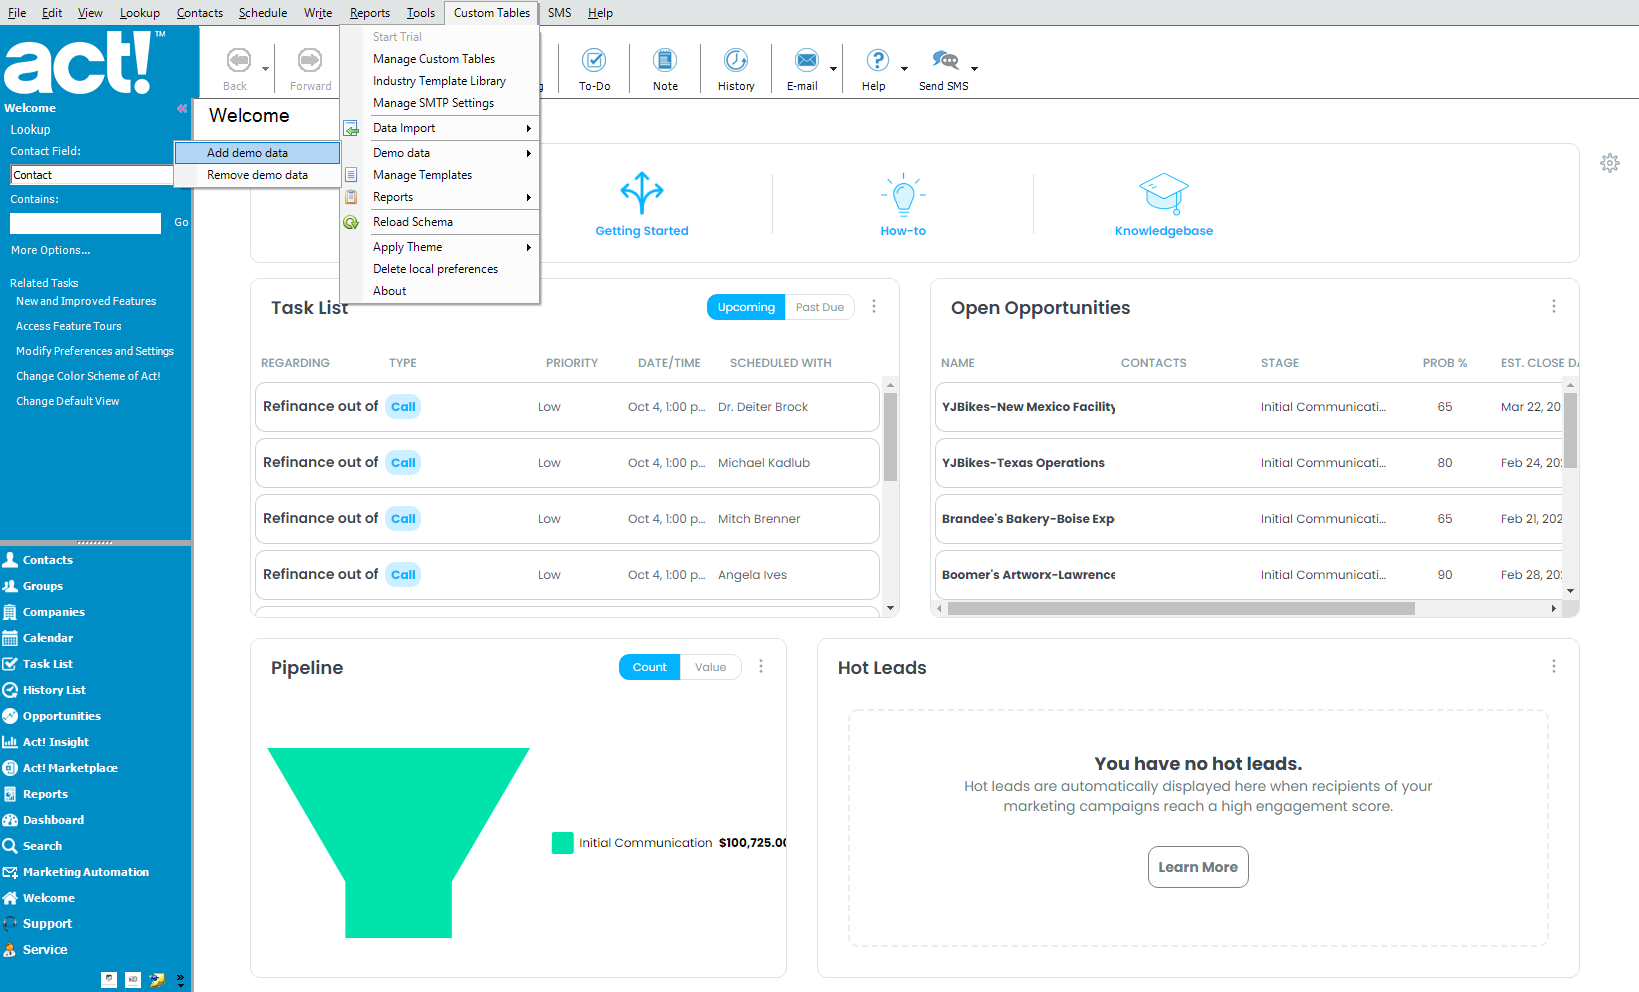Click the E-mail envelope toolbar icon

[x=806, y=60]
